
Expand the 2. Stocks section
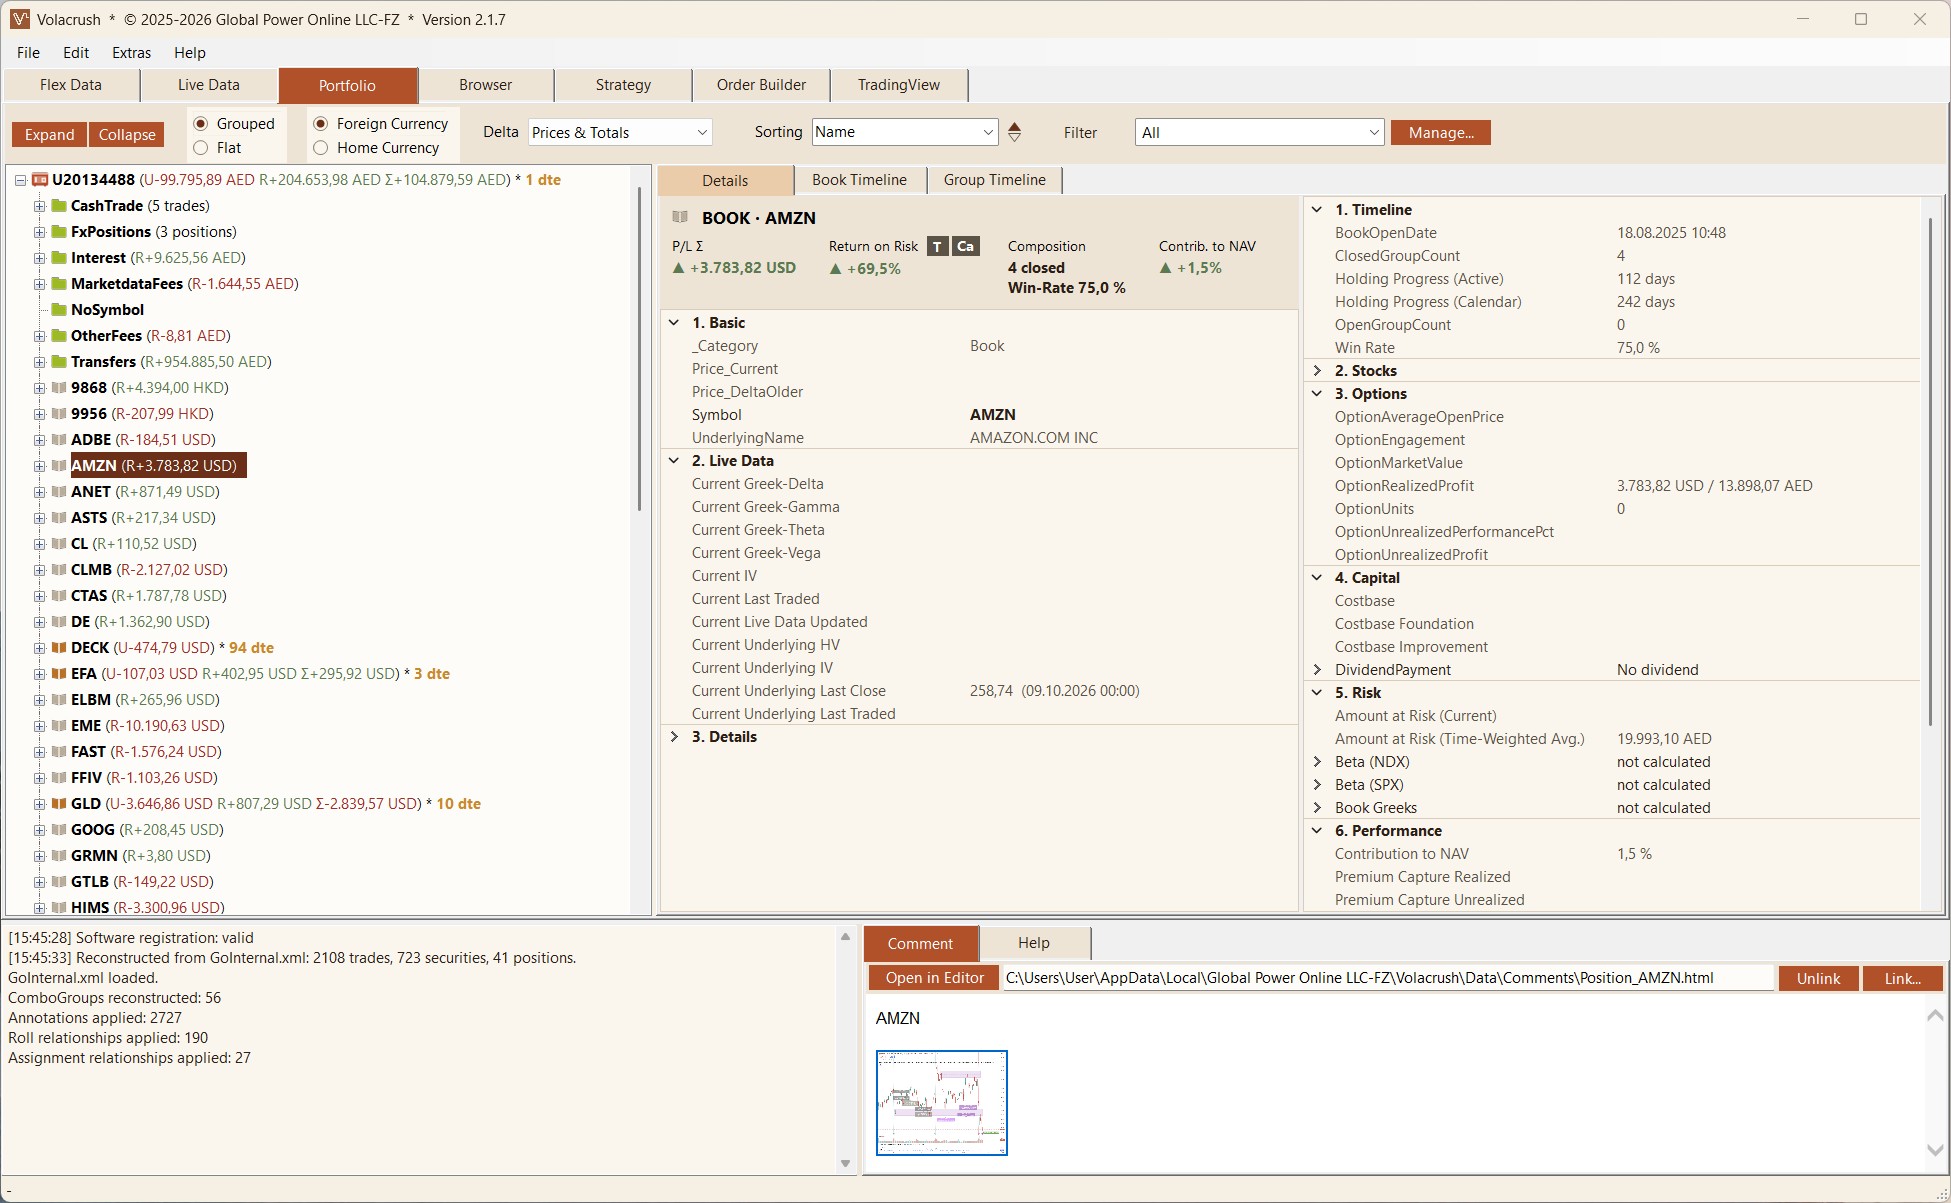click(x=1317, y=371)
